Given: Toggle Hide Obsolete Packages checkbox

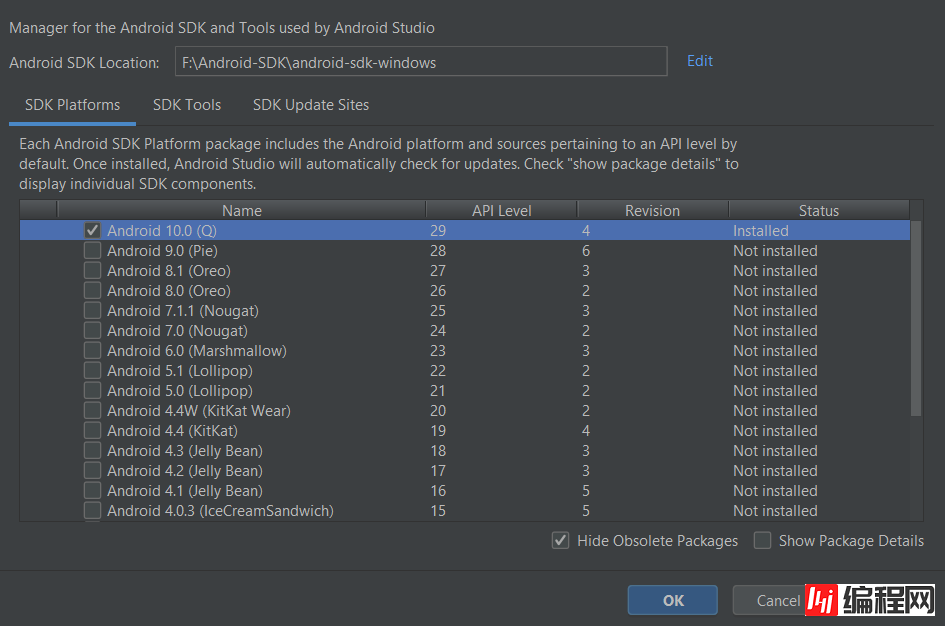Looking at the screenshot, I should 560,541.
